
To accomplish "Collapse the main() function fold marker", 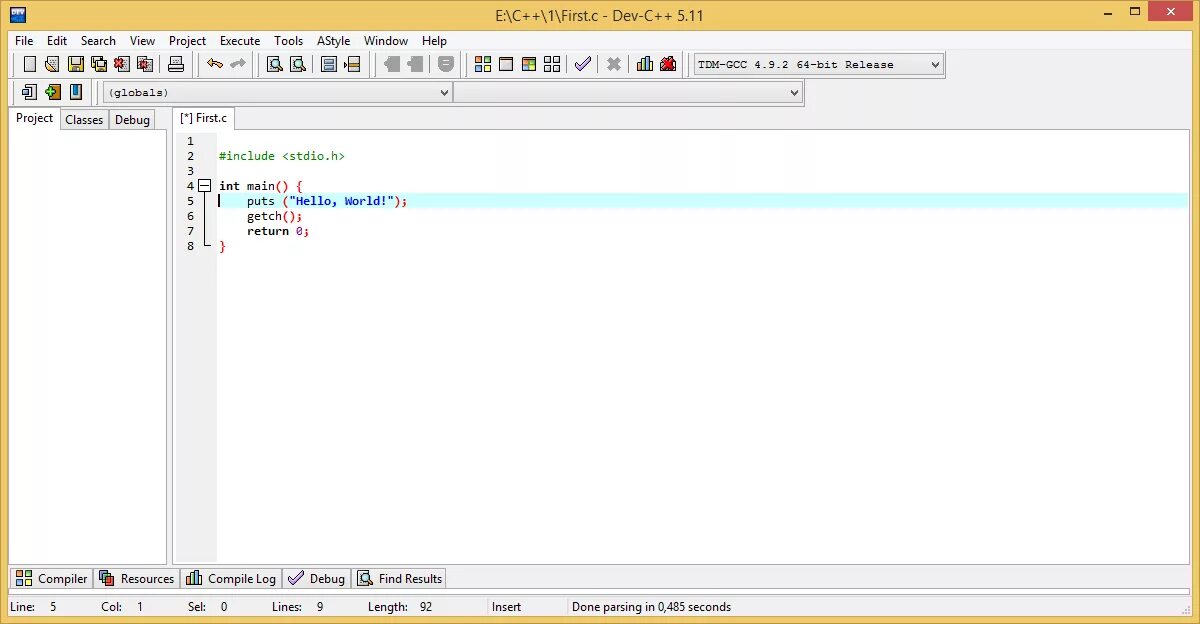I will coord(204,186).
